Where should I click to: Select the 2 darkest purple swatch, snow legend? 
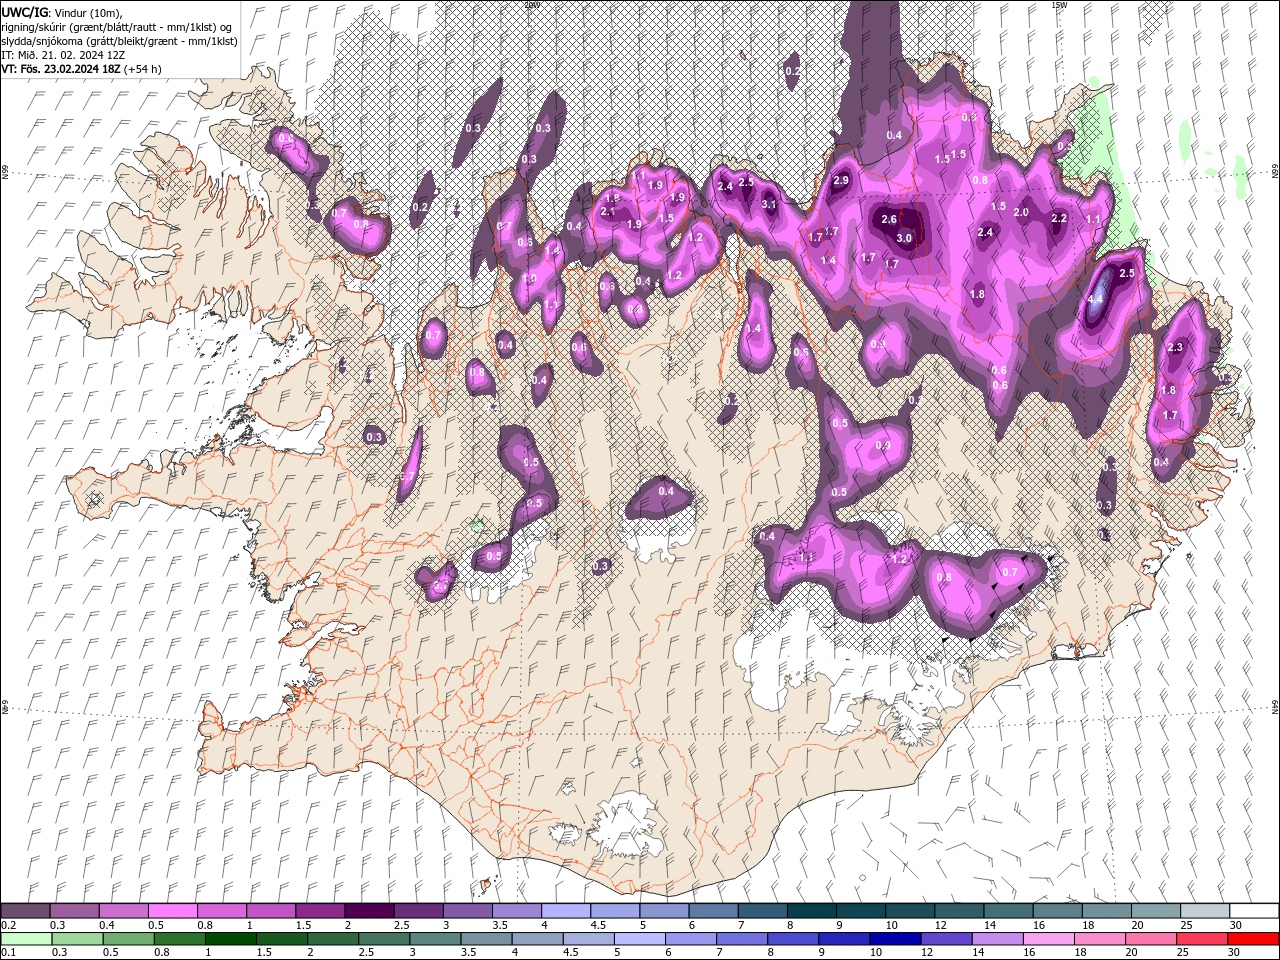point(369,911)
